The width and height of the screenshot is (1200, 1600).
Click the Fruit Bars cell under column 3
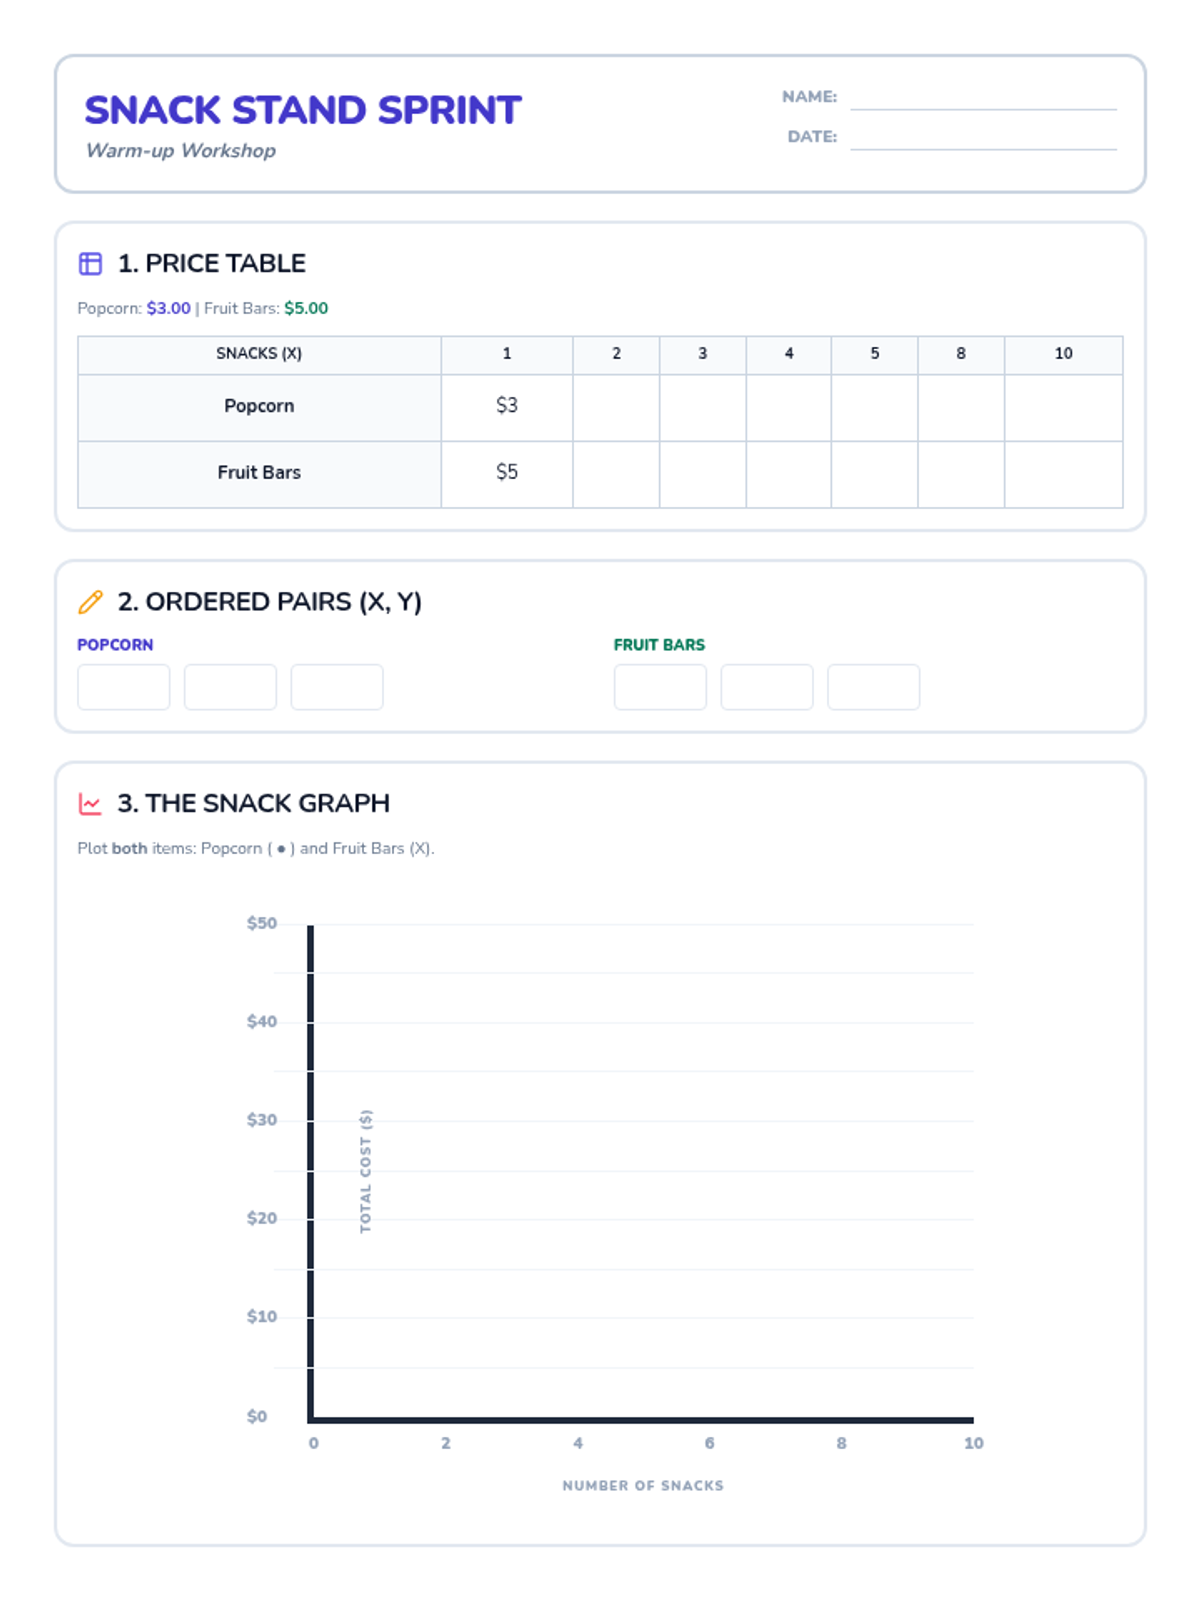(702, 474)
